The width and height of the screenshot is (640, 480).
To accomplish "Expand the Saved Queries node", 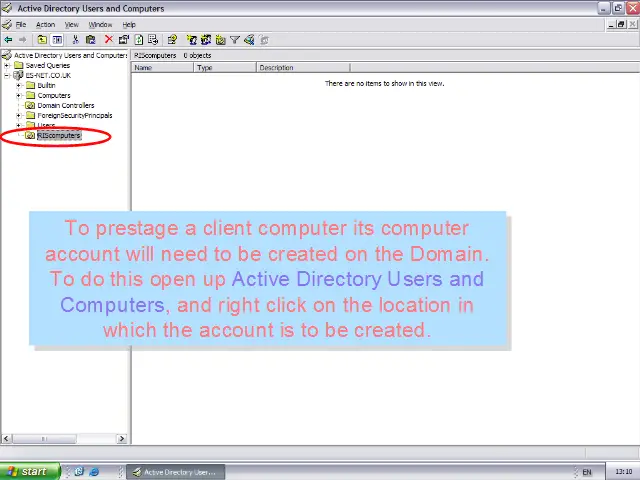I will pos(7,65).
